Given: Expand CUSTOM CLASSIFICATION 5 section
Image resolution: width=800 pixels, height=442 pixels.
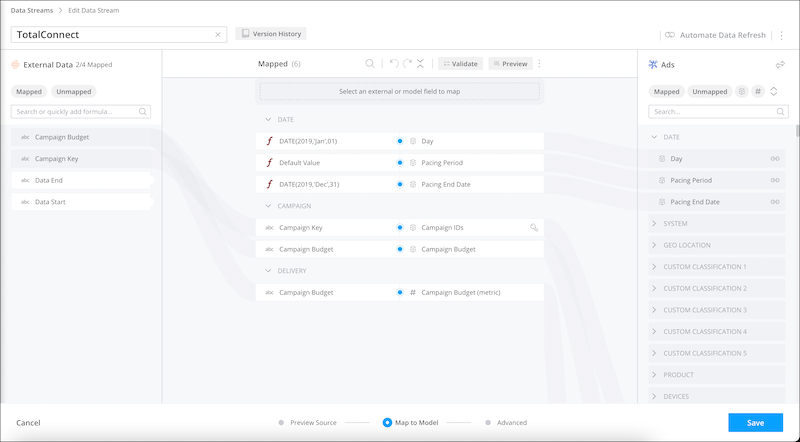Looking at the screenshot, I should tap(717, 353).
